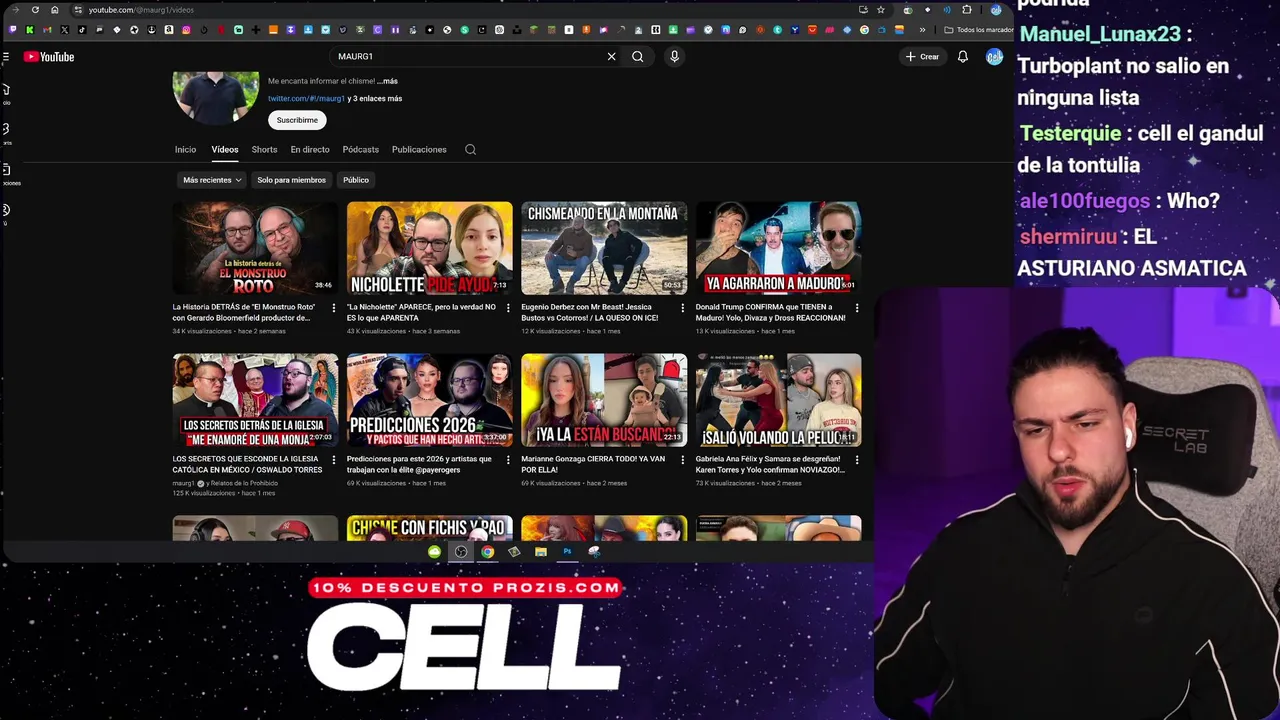Viewport: 1280px width, 720px height.
Task: Switch to the Shorts tab
Action: (x=264, y=150)
